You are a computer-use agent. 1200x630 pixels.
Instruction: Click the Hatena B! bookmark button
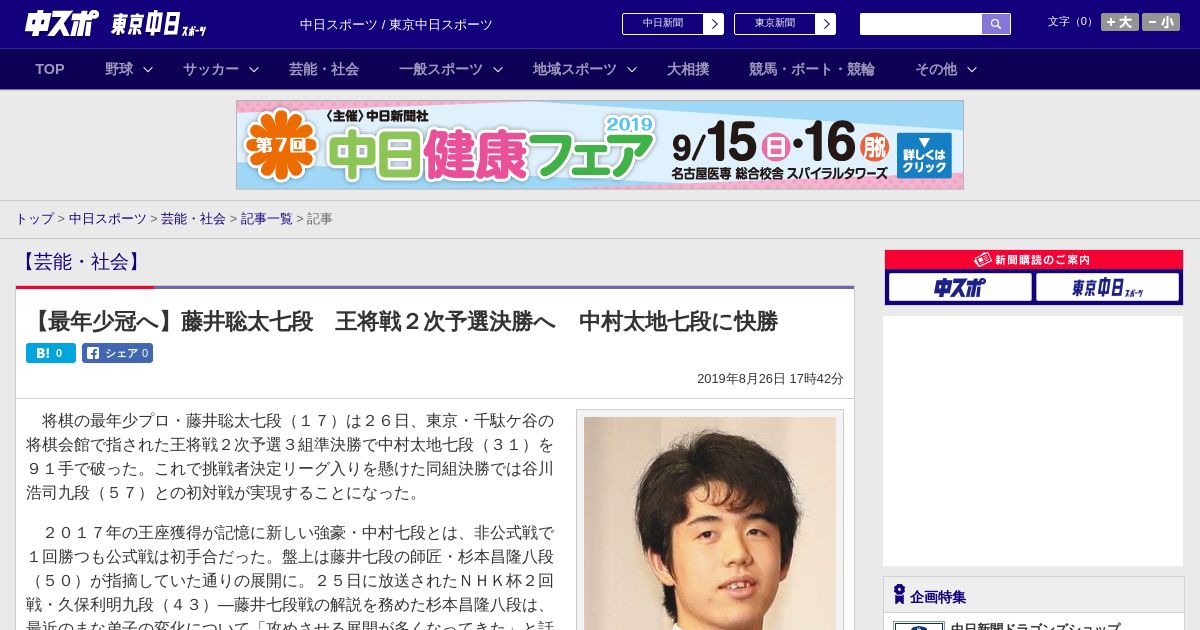click(51, 353)
